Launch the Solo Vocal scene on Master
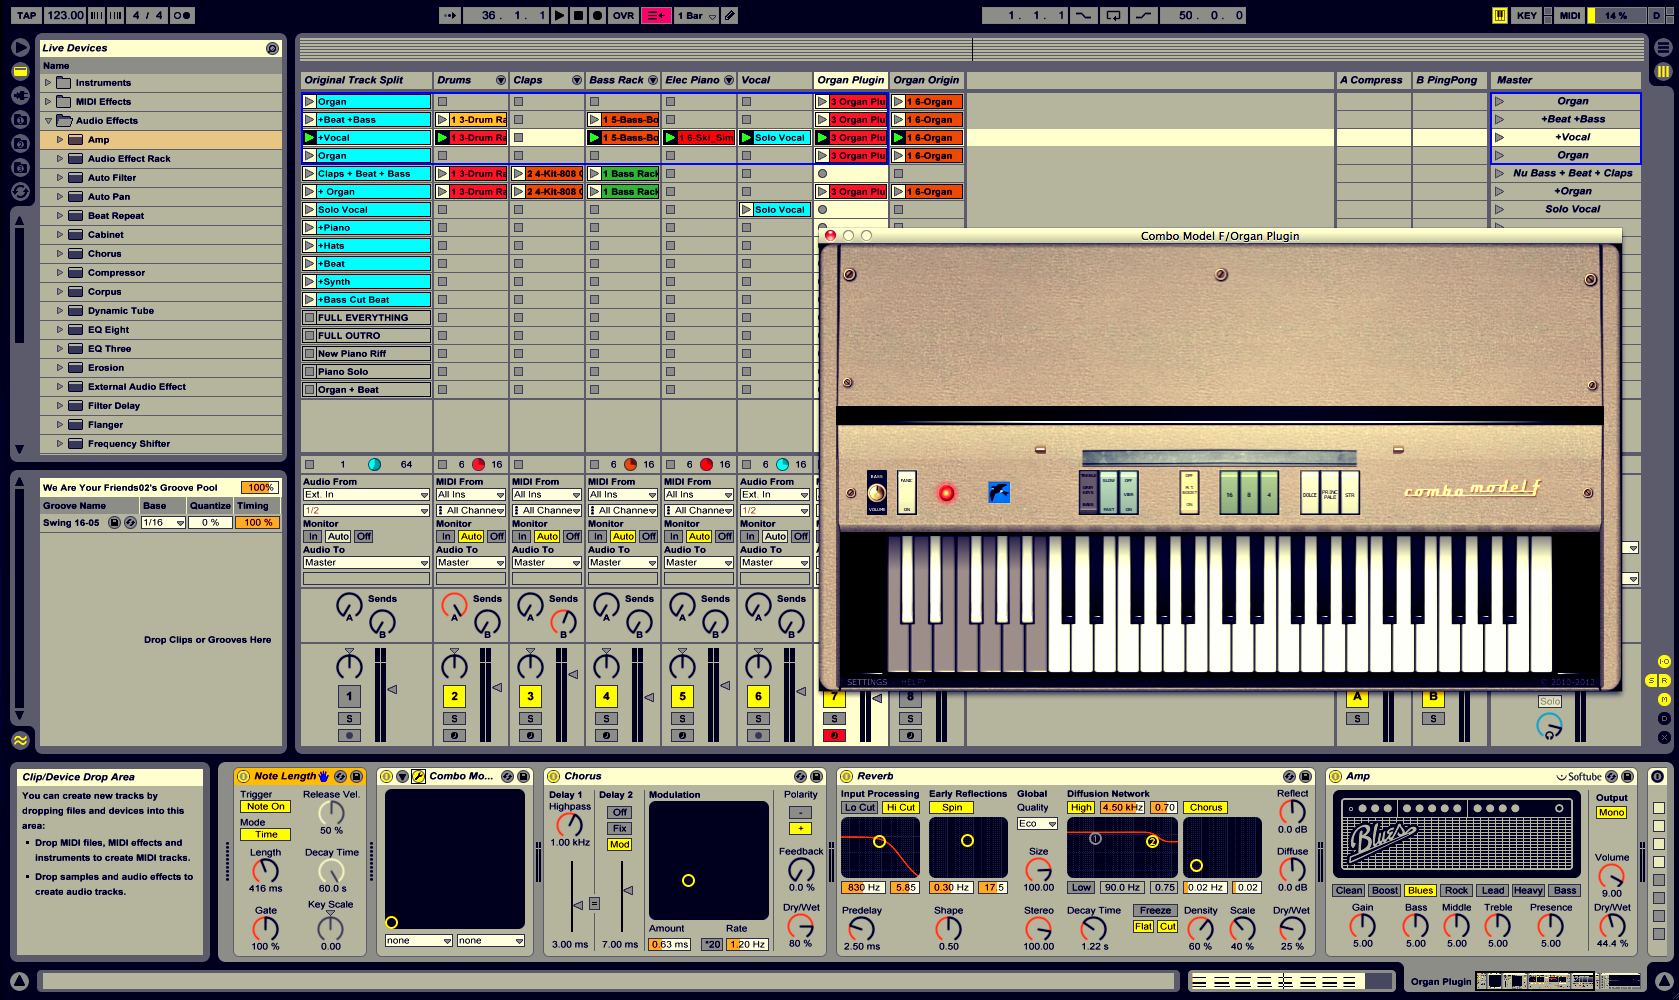The image size is (1679, 1000). [x=1499, y=209]
